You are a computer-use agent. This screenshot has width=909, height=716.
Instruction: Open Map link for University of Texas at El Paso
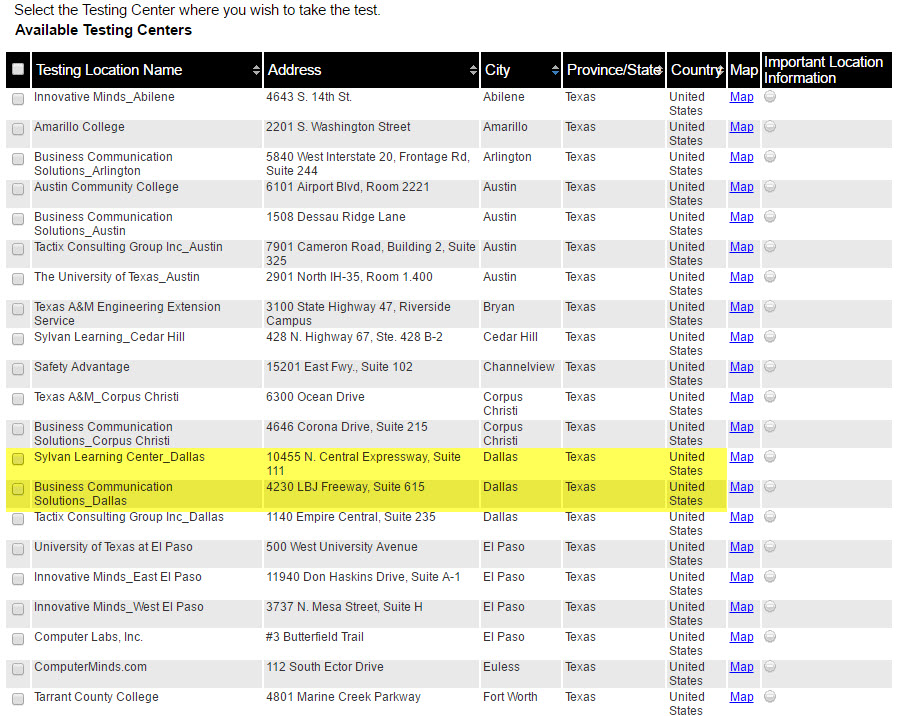[x=741, y=547]
